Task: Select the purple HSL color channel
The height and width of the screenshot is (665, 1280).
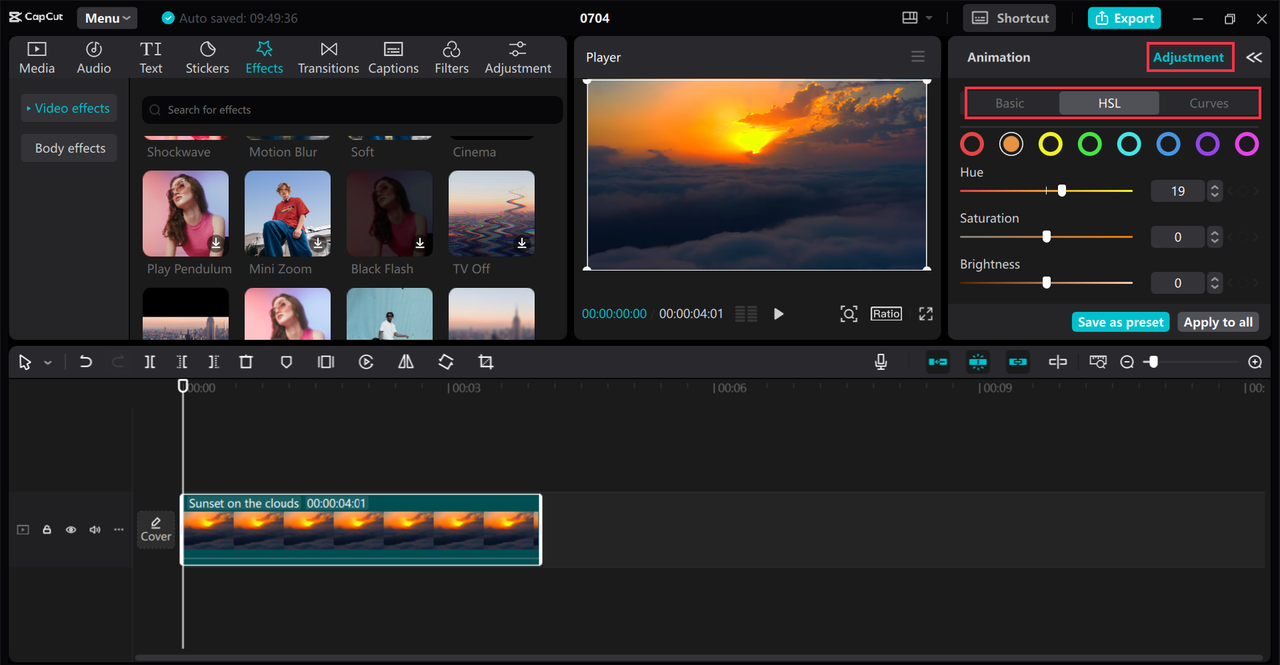Action: [x=1208, y=144]
